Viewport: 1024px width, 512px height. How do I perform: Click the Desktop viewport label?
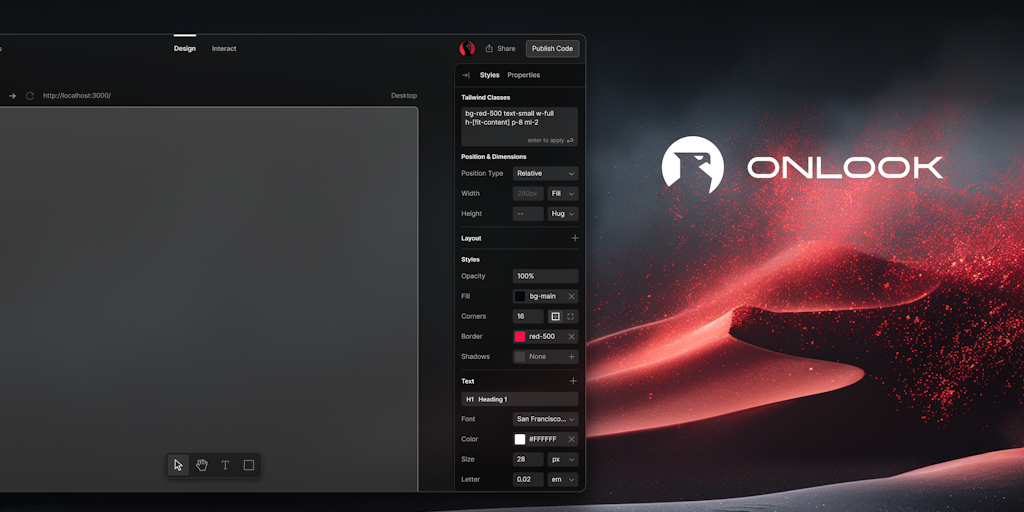point(404,96)
